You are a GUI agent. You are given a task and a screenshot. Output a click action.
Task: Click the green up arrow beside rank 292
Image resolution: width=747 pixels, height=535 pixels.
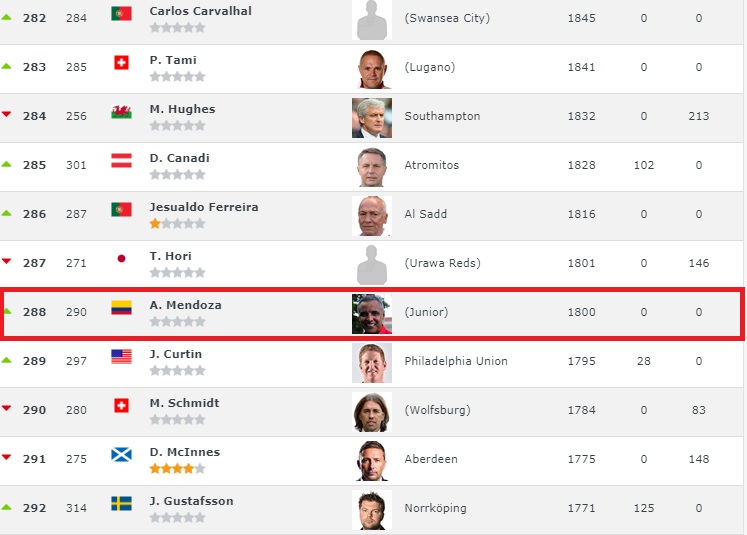click(7, 507)
